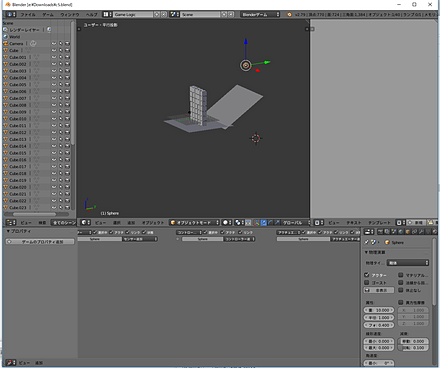
Task: Open the ウィンドウ menu
Action: tap(70, 15)
